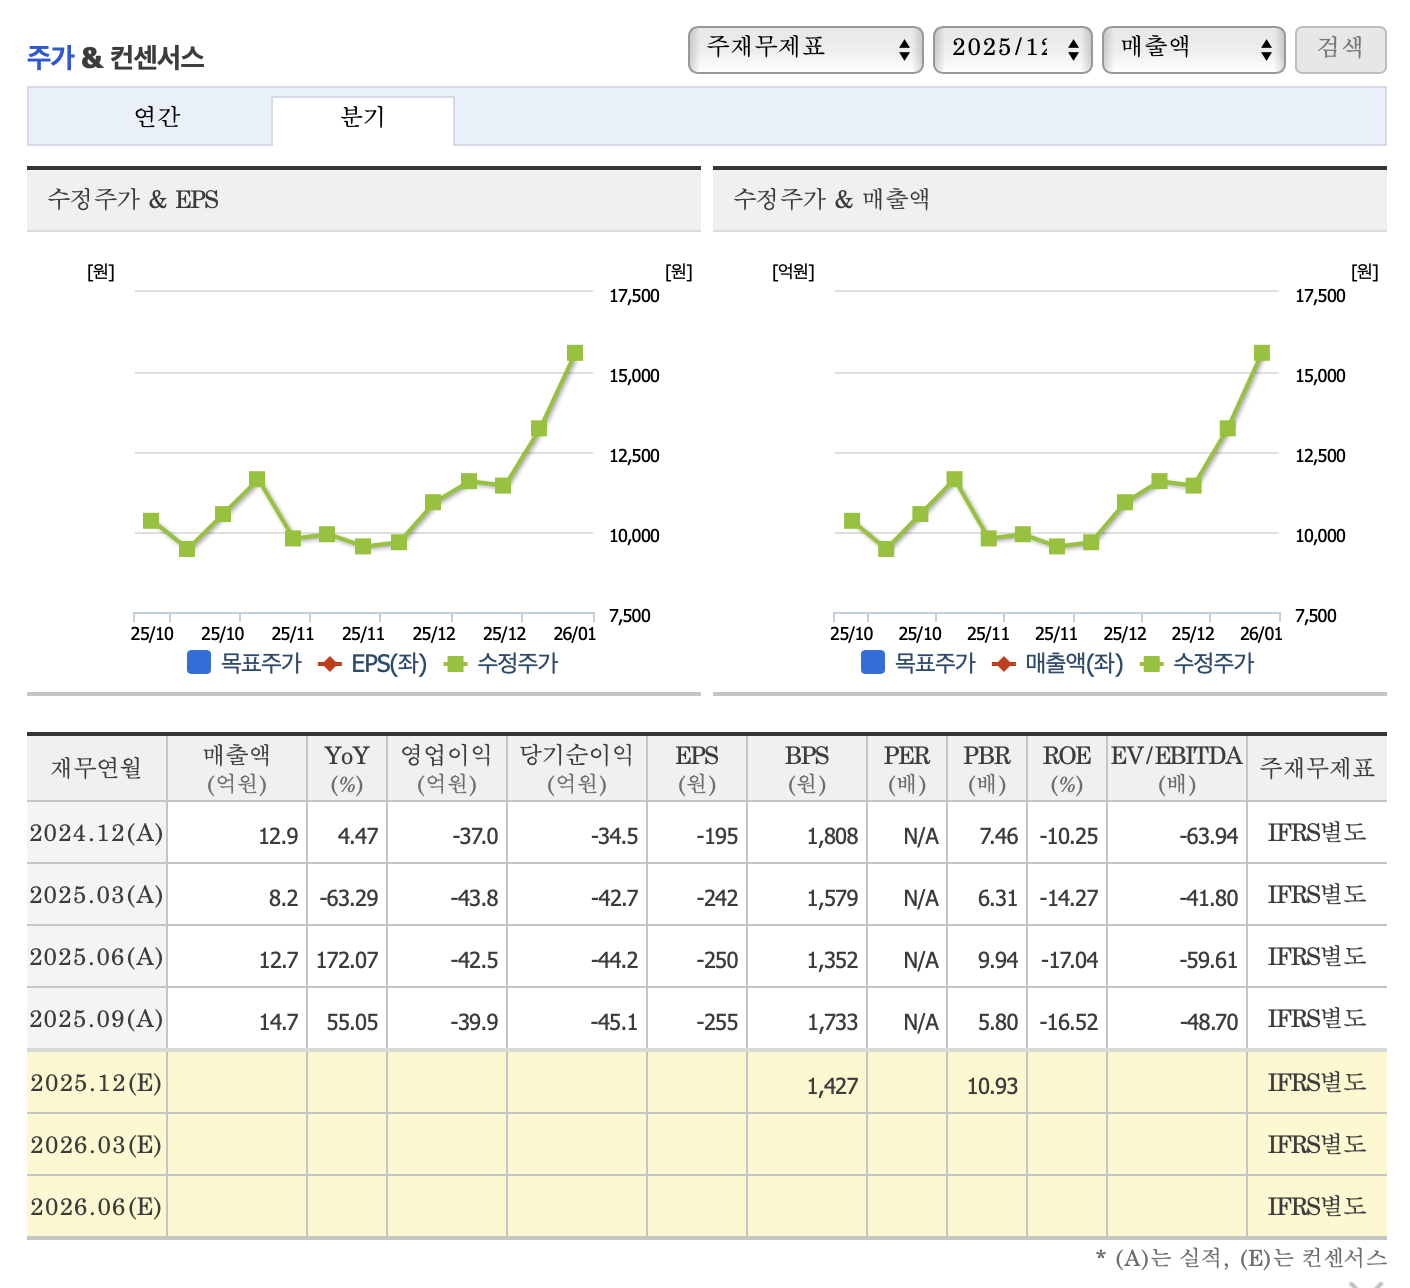Click BPS value 1,808
Screen dimensions: 1410x1288
(833, 836)
